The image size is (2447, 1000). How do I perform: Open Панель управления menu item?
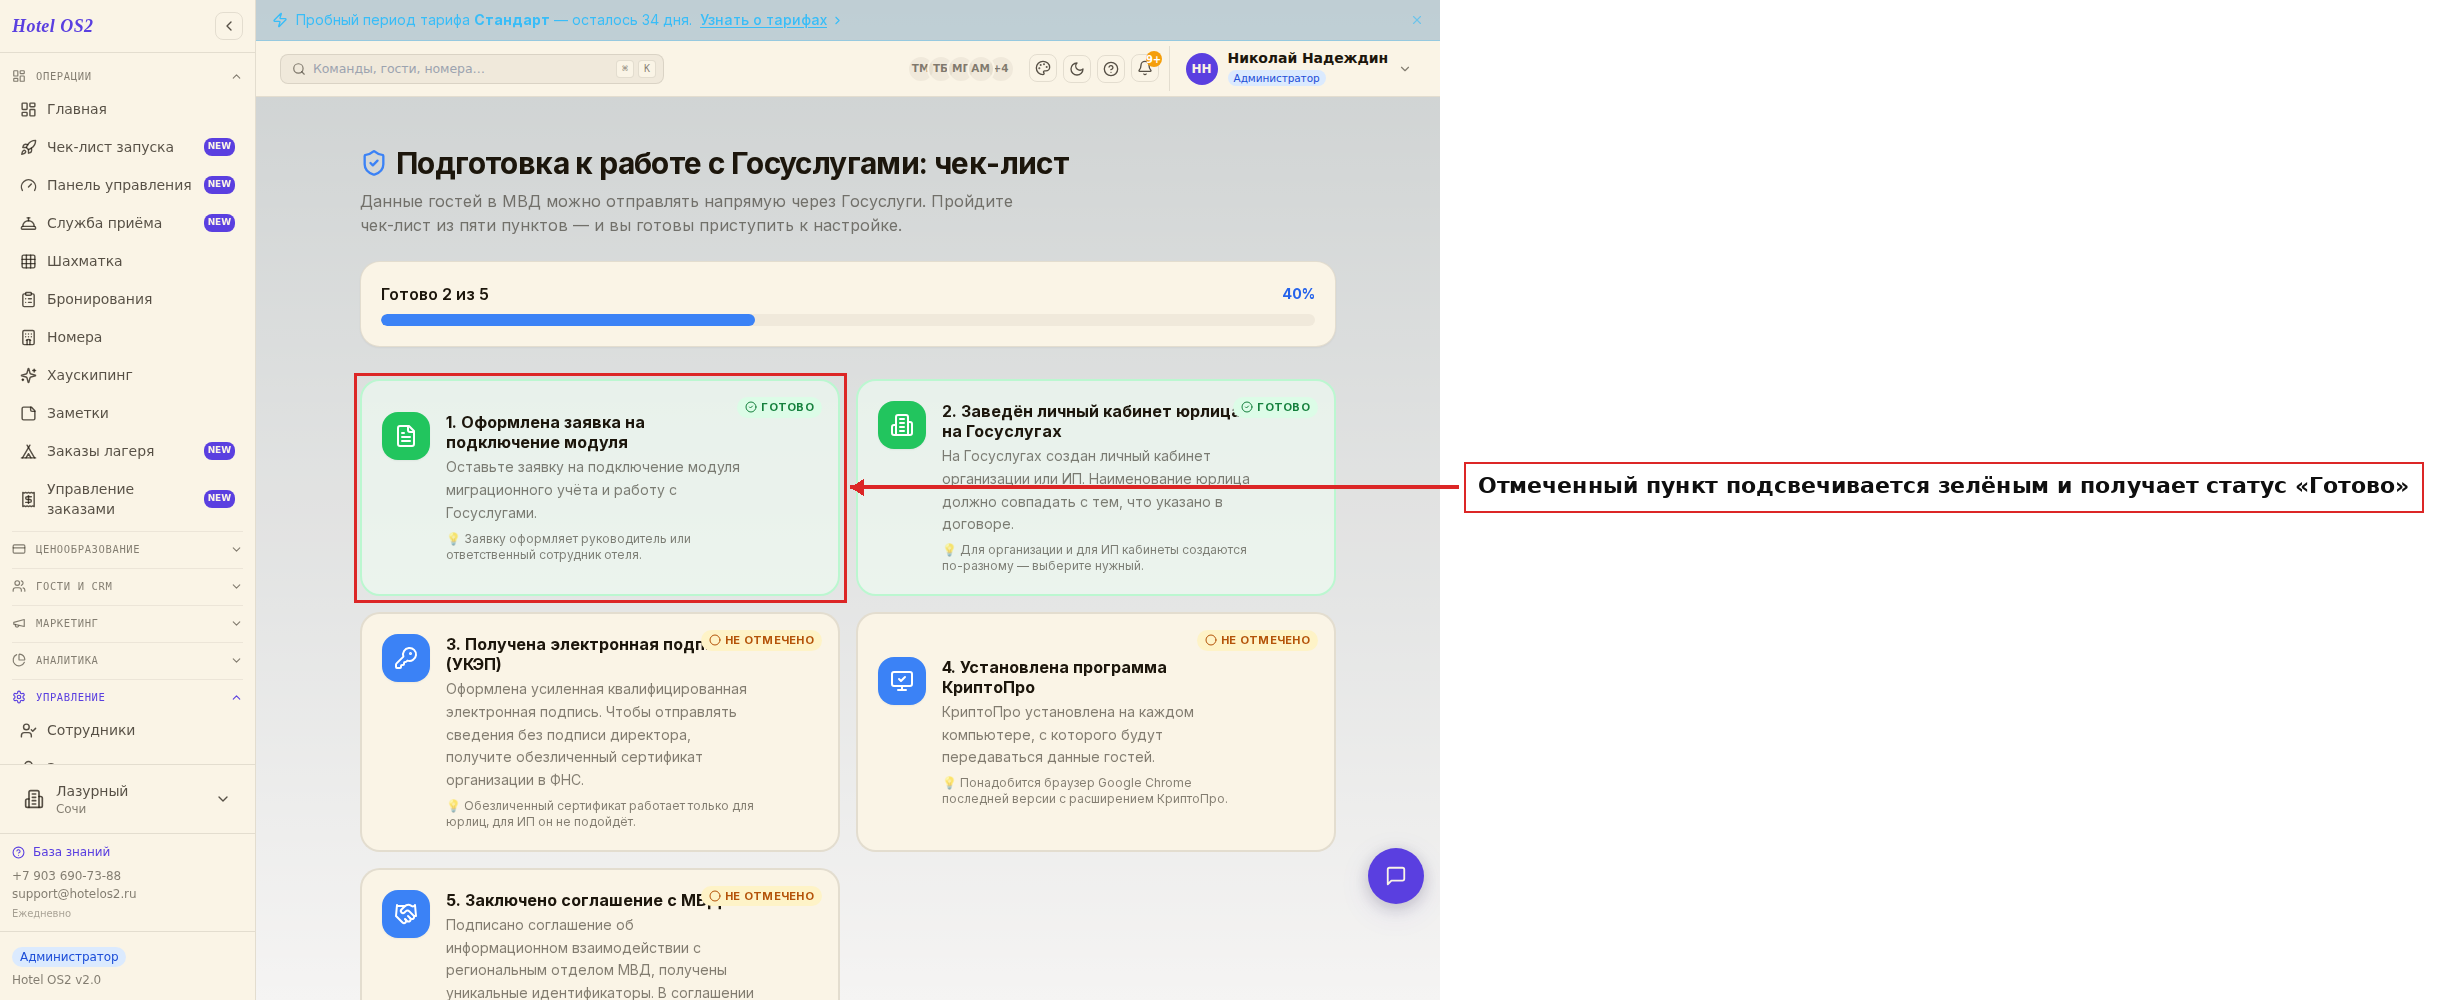pos(127,185)
